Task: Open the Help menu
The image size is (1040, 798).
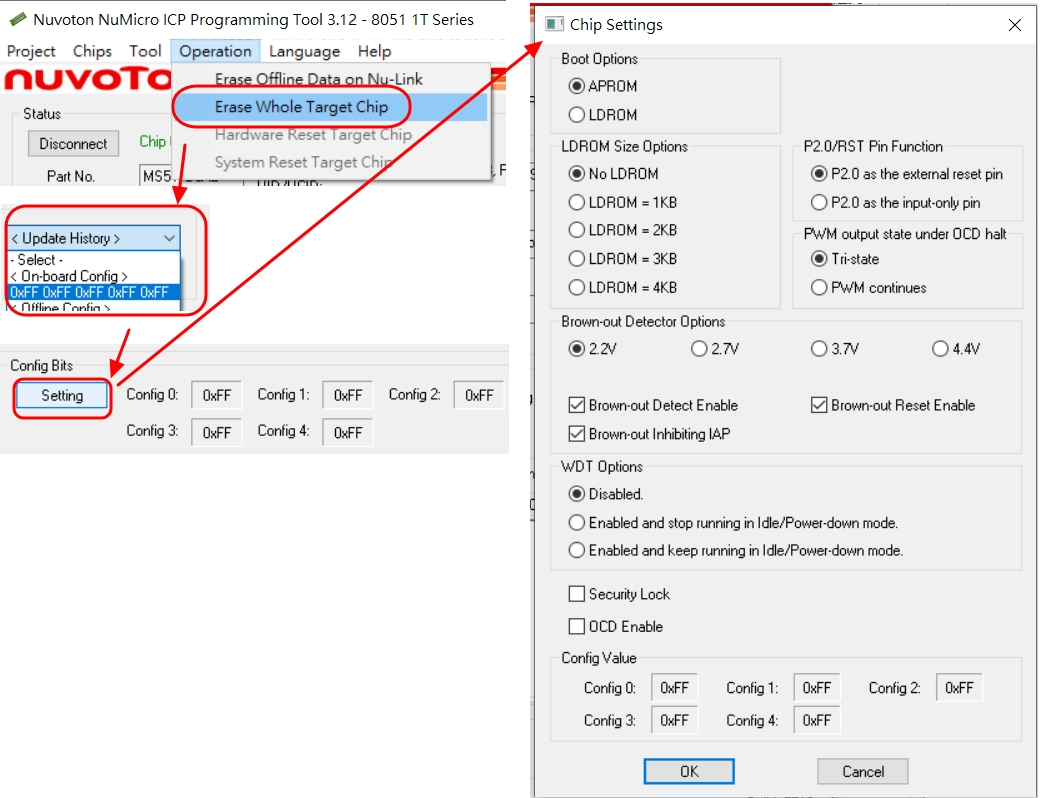Action: coord(374,51)
